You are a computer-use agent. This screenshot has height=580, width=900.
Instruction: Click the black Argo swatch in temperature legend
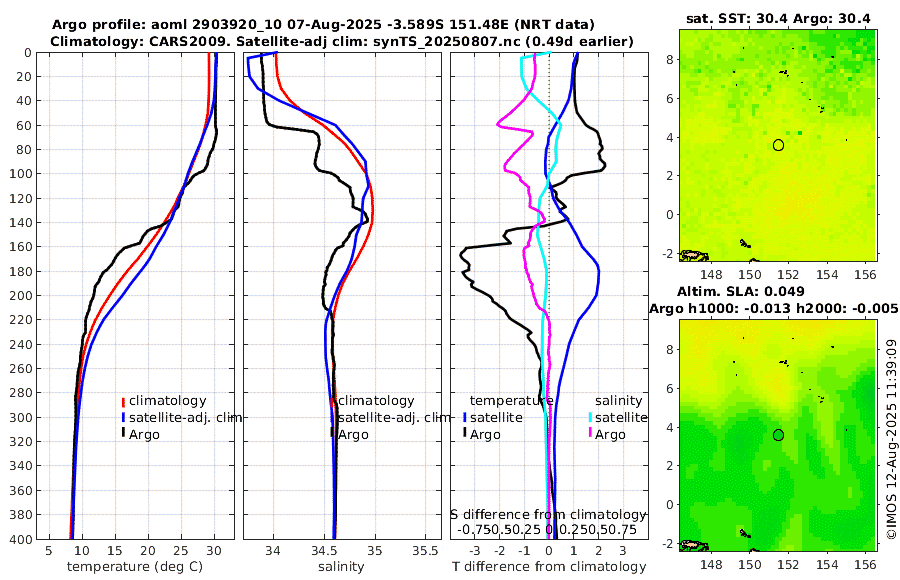tap(123, 434)
